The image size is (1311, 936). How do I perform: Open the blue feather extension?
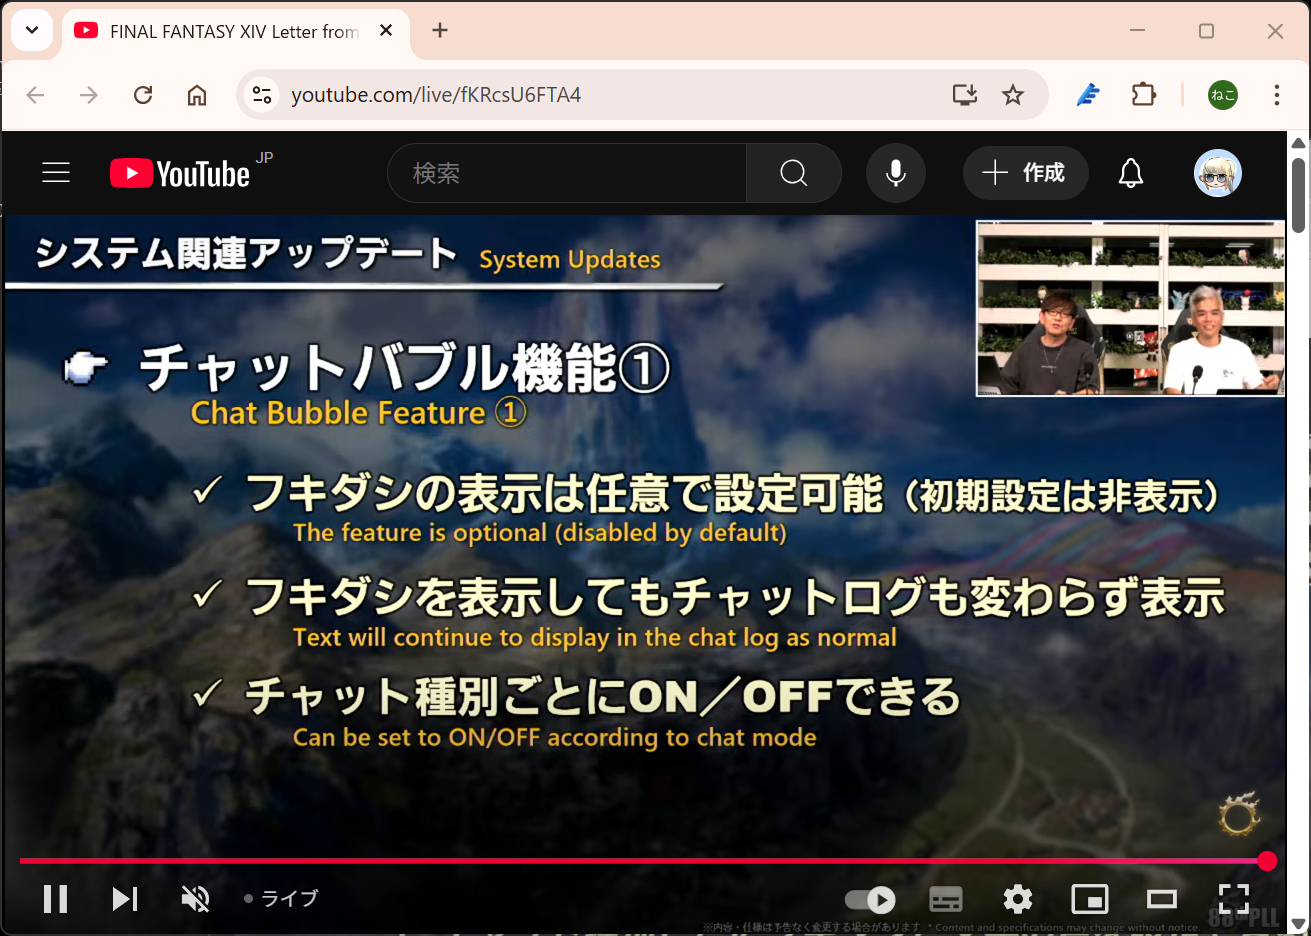(x=1088, y=95)
